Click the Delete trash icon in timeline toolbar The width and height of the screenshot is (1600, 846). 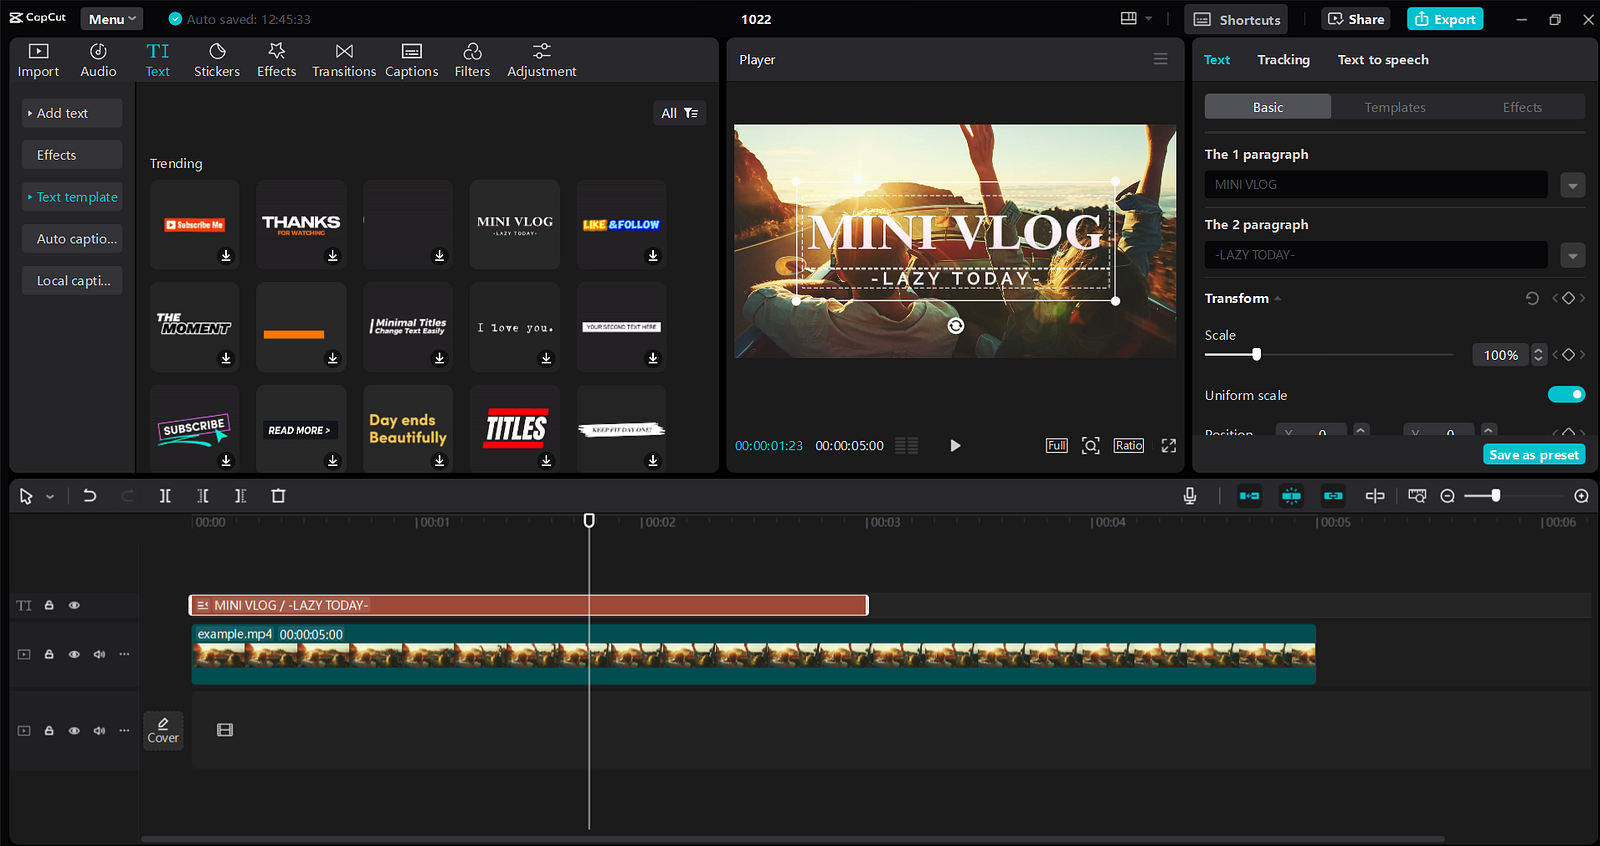278,496
